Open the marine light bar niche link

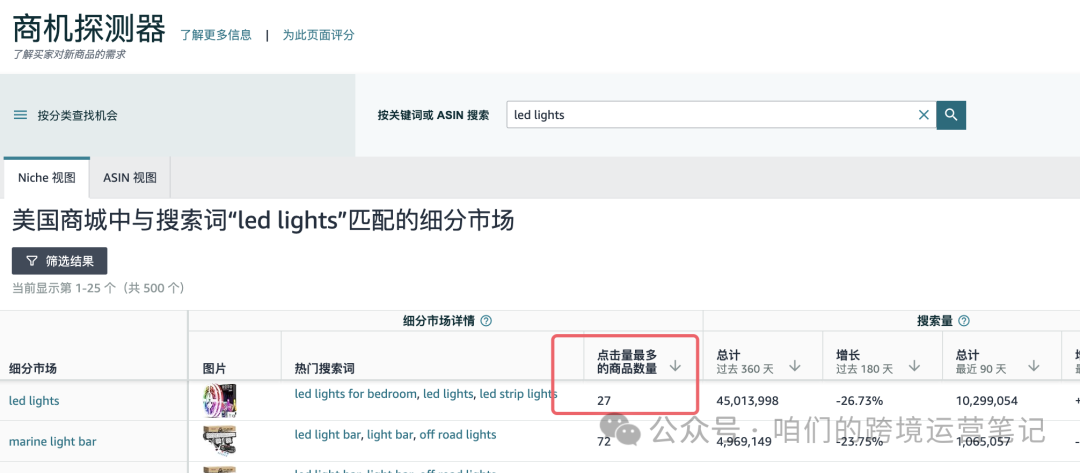[52, 442]
